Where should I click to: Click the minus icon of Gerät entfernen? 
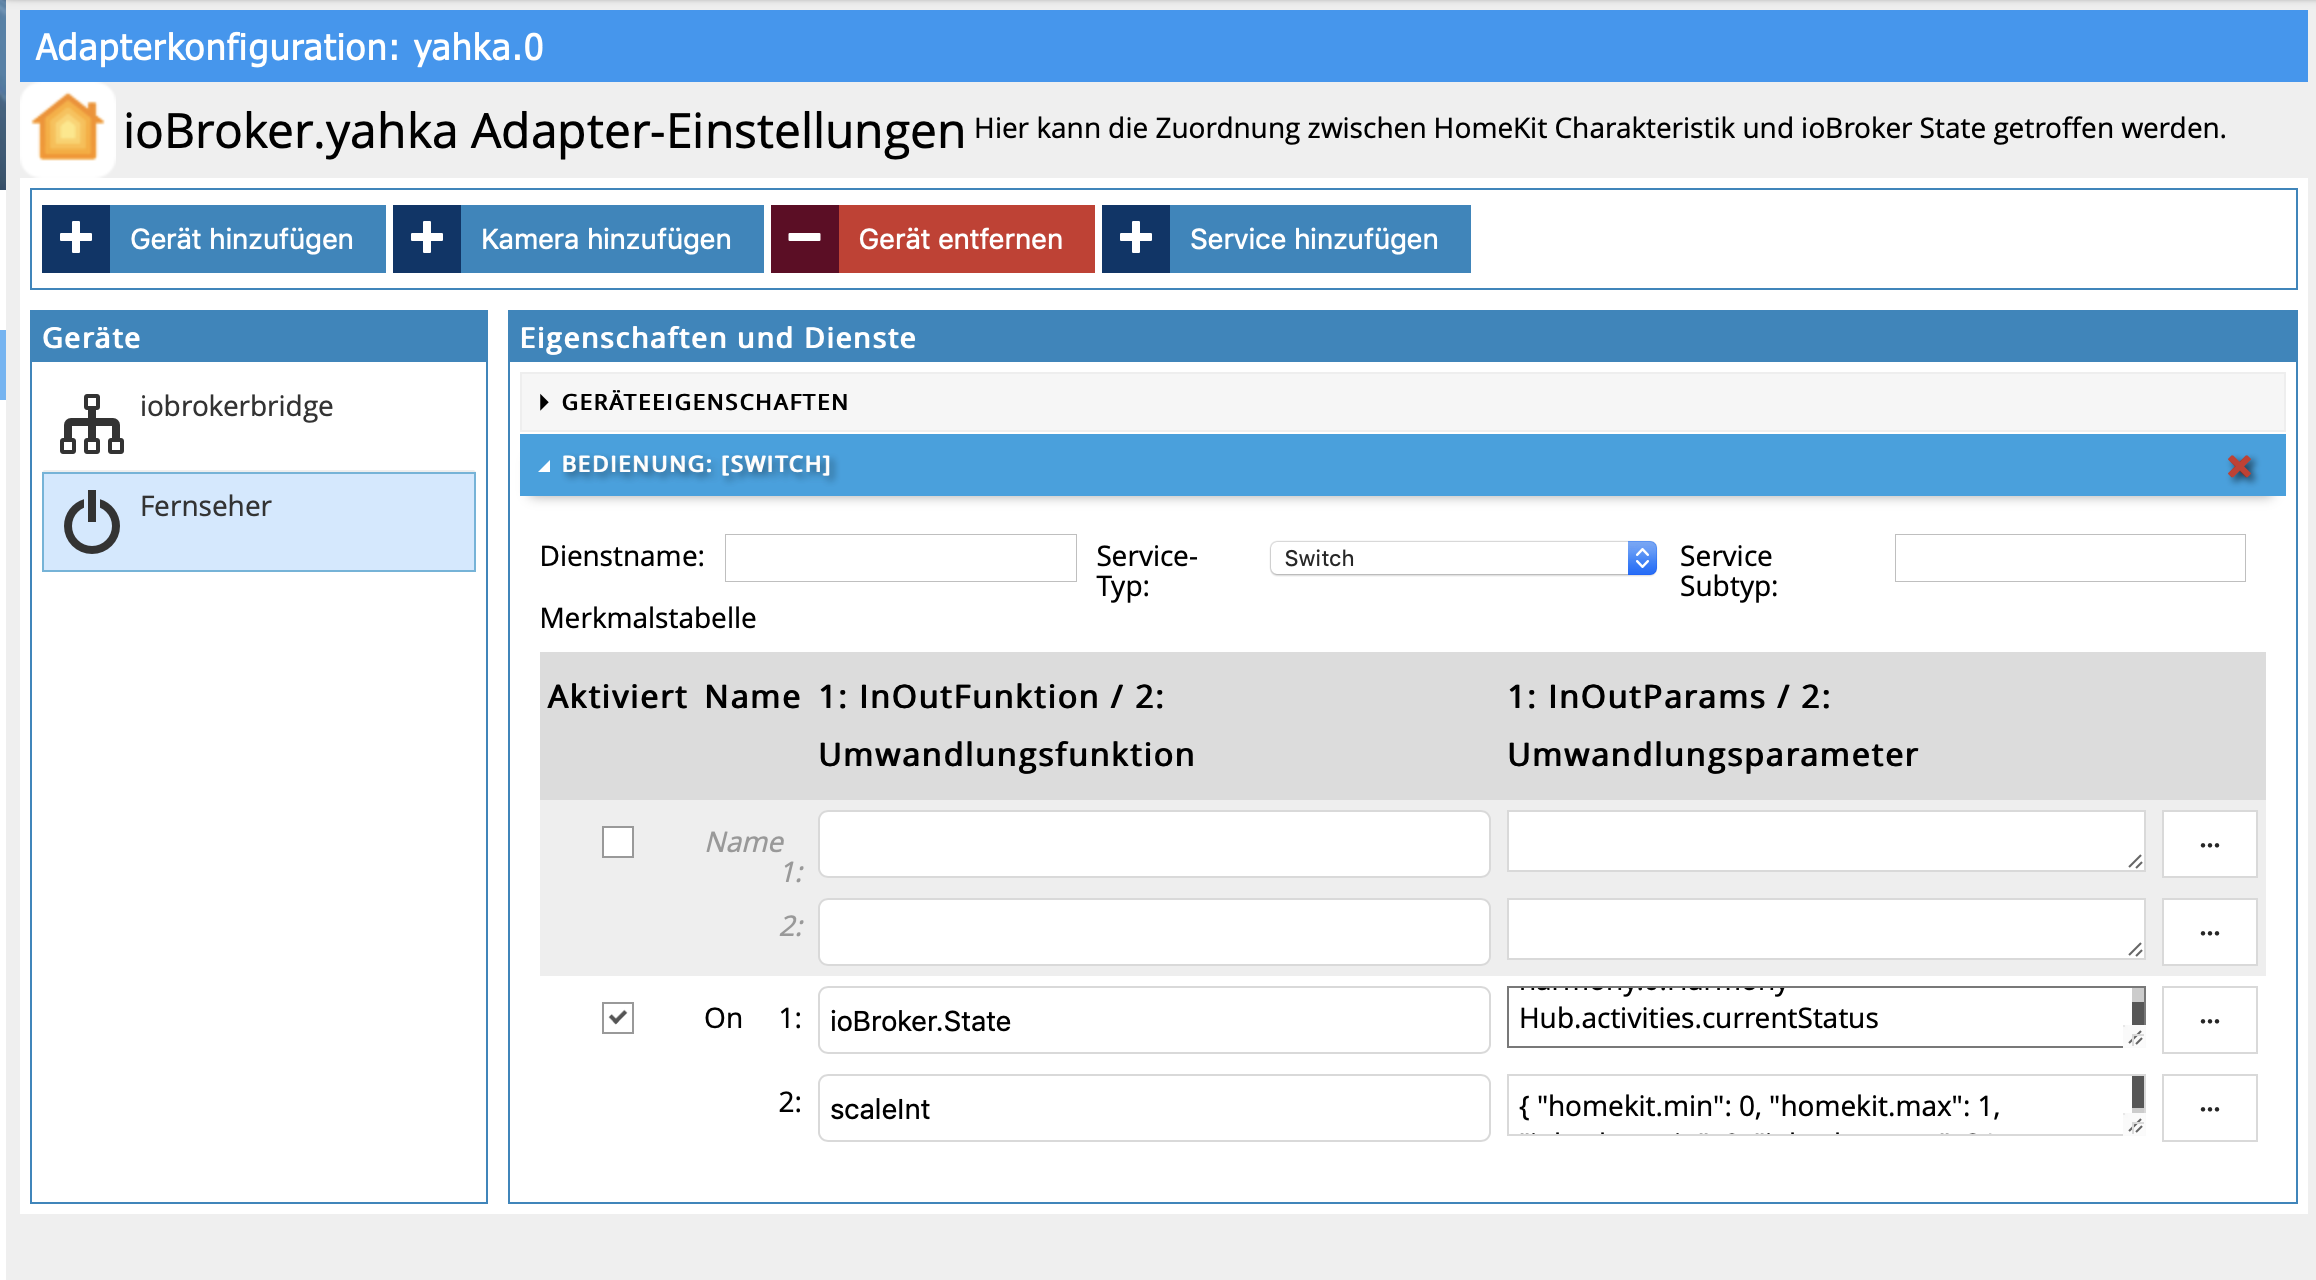pyautogui.click(x=805, y=239)
